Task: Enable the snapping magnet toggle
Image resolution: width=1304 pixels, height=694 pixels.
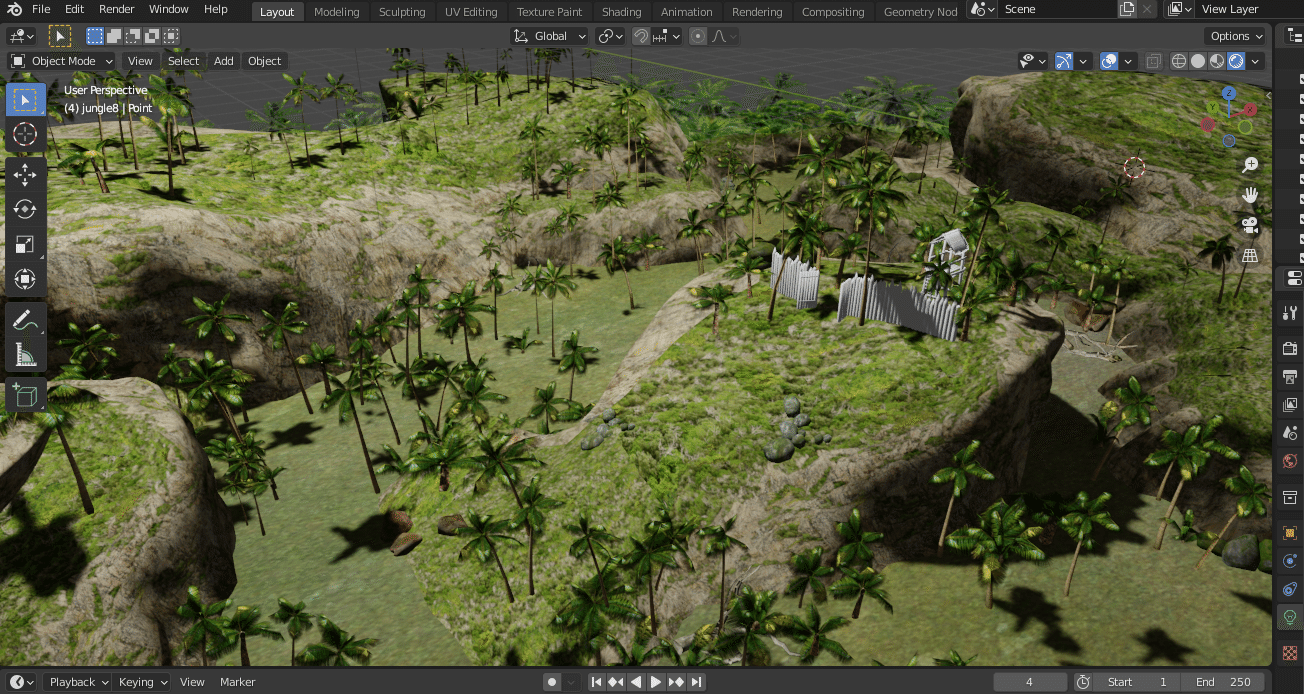Action: pyautogui.click(x=641, y=36)
